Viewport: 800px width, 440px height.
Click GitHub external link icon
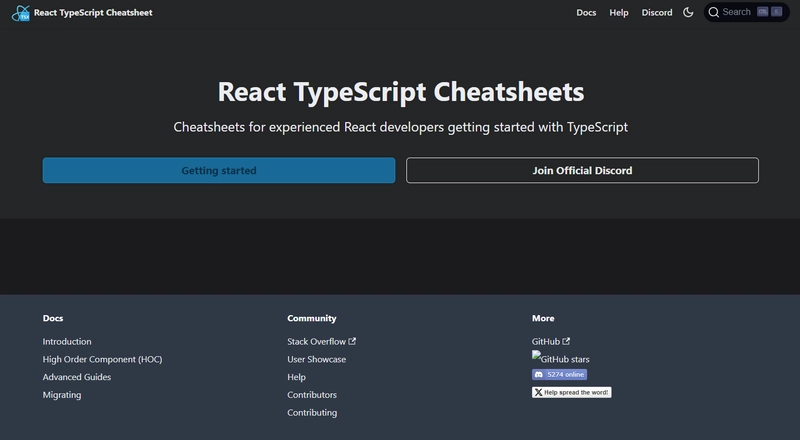(x=566, y=341)
